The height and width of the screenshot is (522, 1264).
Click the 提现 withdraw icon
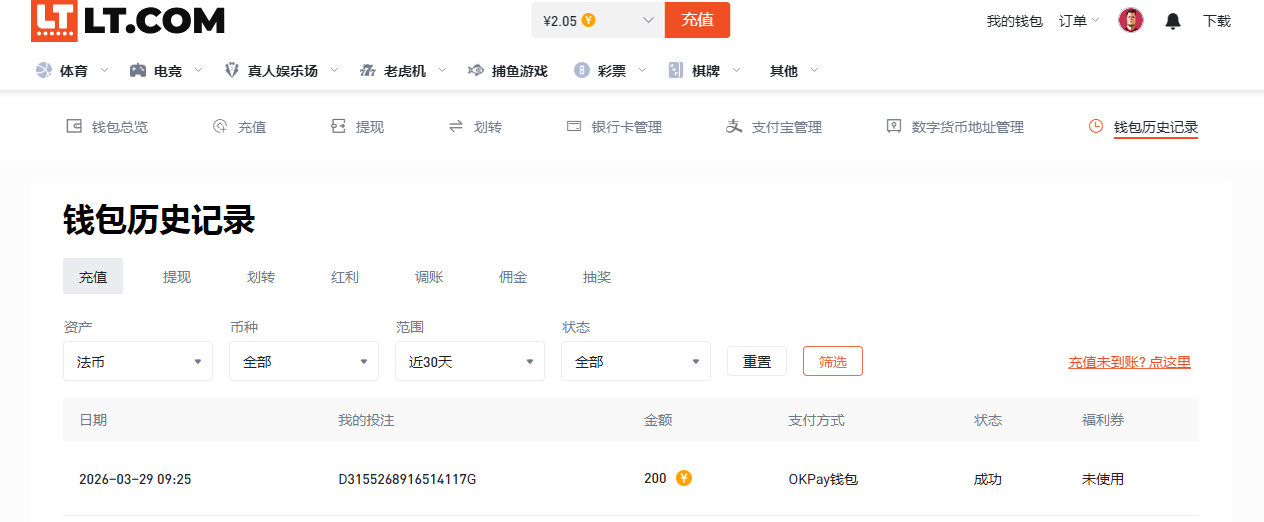[x=338, y=127]
